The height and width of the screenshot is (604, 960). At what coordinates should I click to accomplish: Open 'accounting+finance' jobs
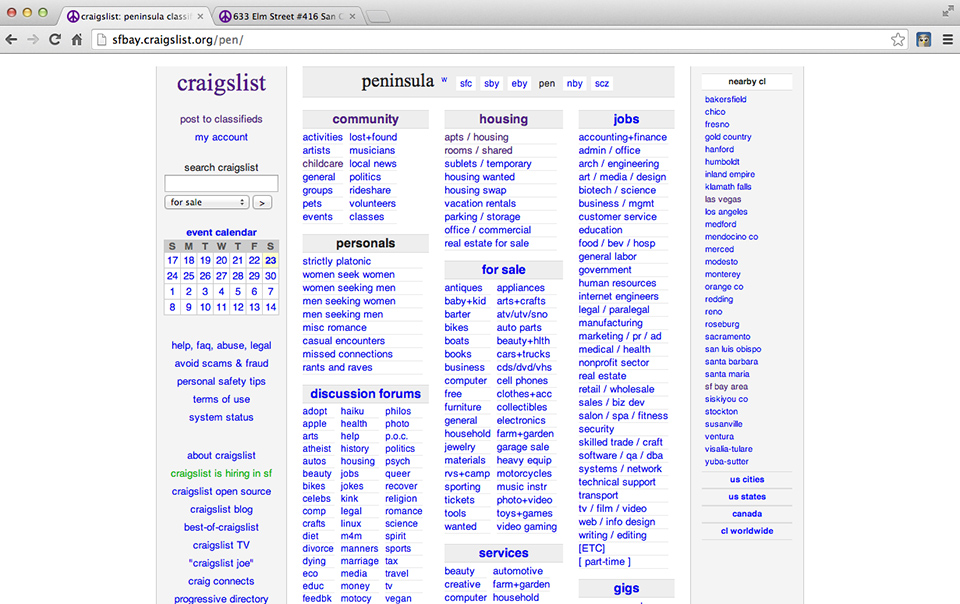pyautogui.click(x=623, y=137)
